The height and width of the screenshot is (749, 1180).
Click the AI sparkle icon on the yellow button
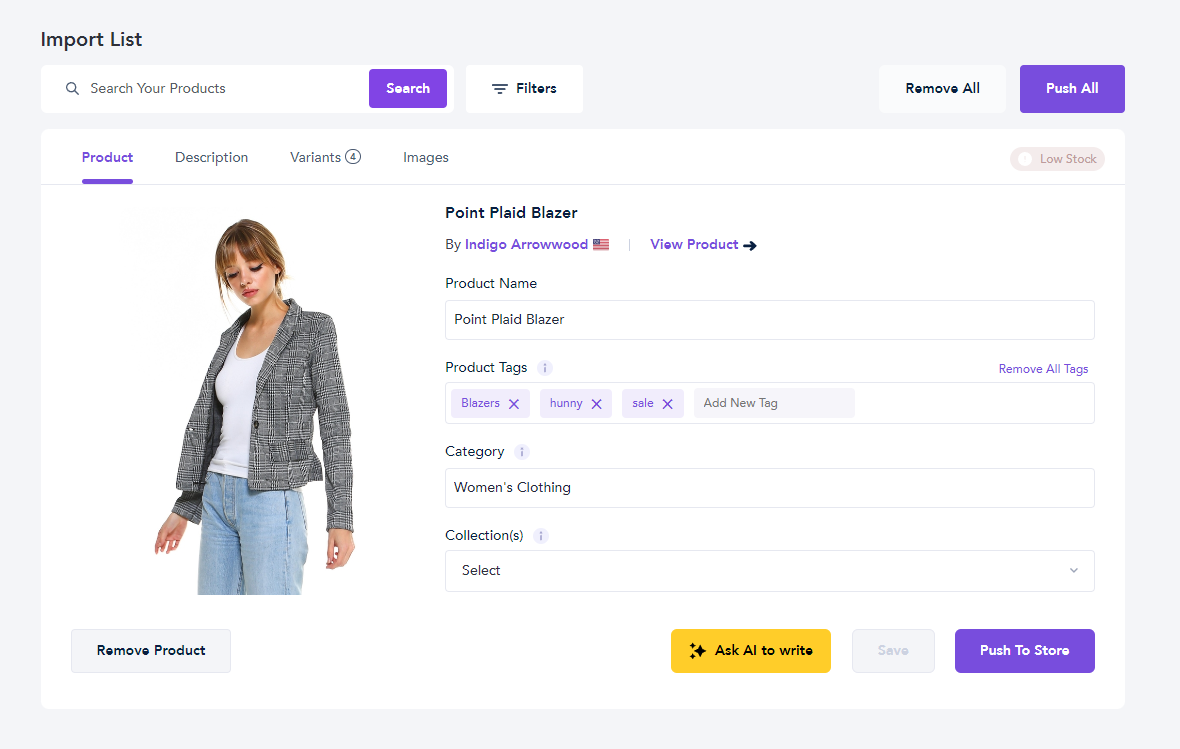(x=696, y=651)
